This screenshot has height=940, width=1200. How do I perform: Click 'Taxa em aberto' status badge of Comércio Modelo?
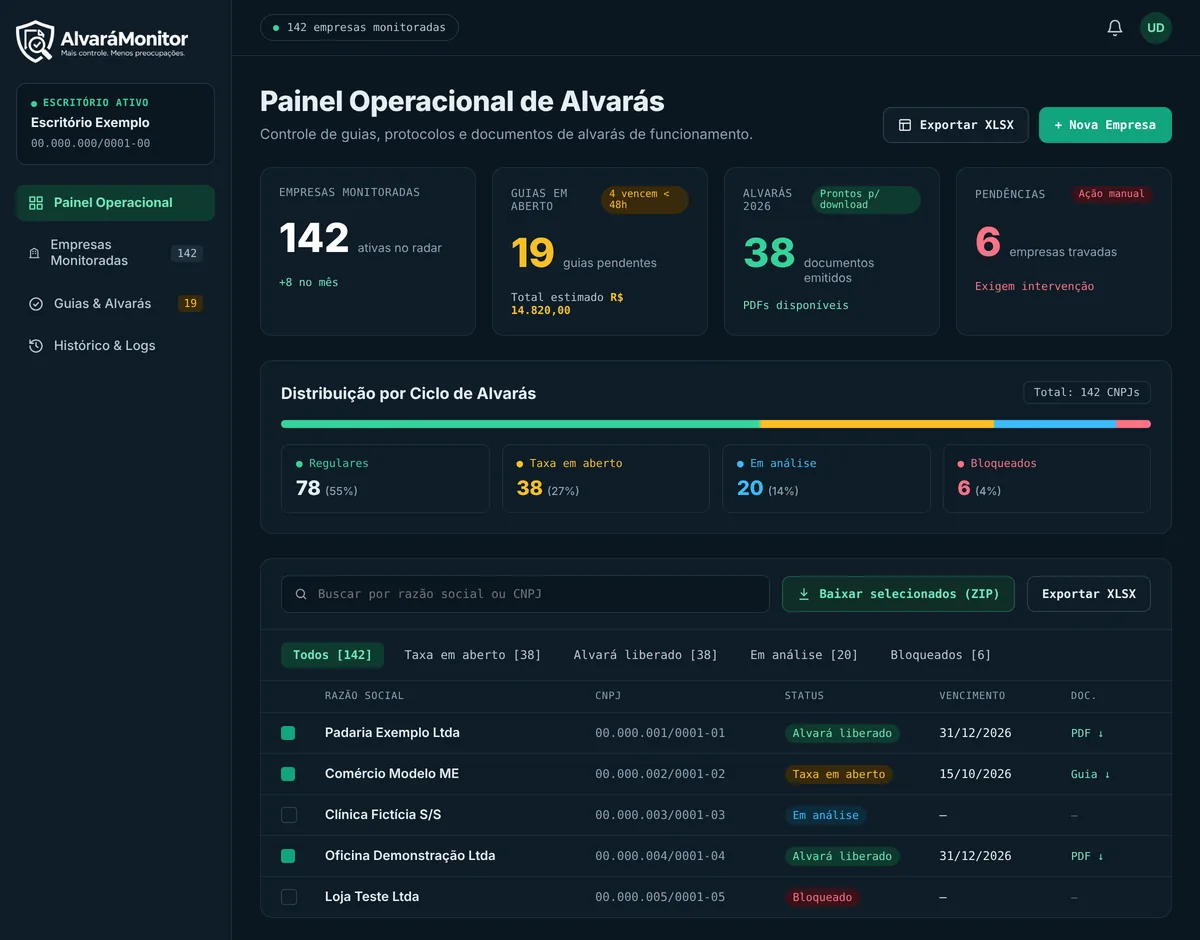[x=839, y=774]
